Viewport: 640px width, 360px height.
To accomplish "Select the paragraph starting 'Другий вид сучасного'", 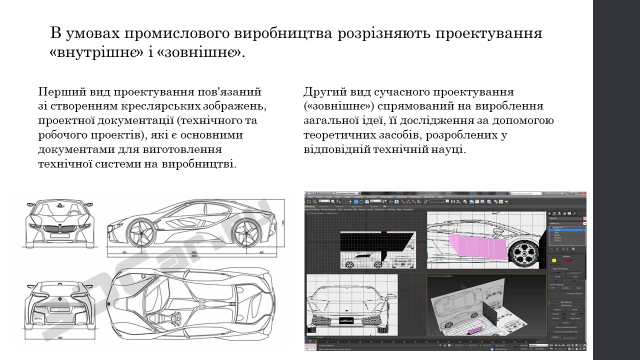I will [429, 120].
